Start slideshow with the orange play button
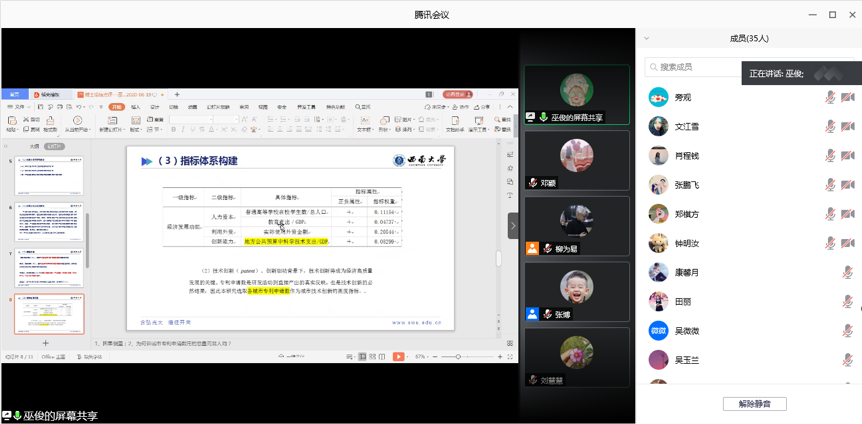This screenshot has width=862, height=424. point(398,357)
